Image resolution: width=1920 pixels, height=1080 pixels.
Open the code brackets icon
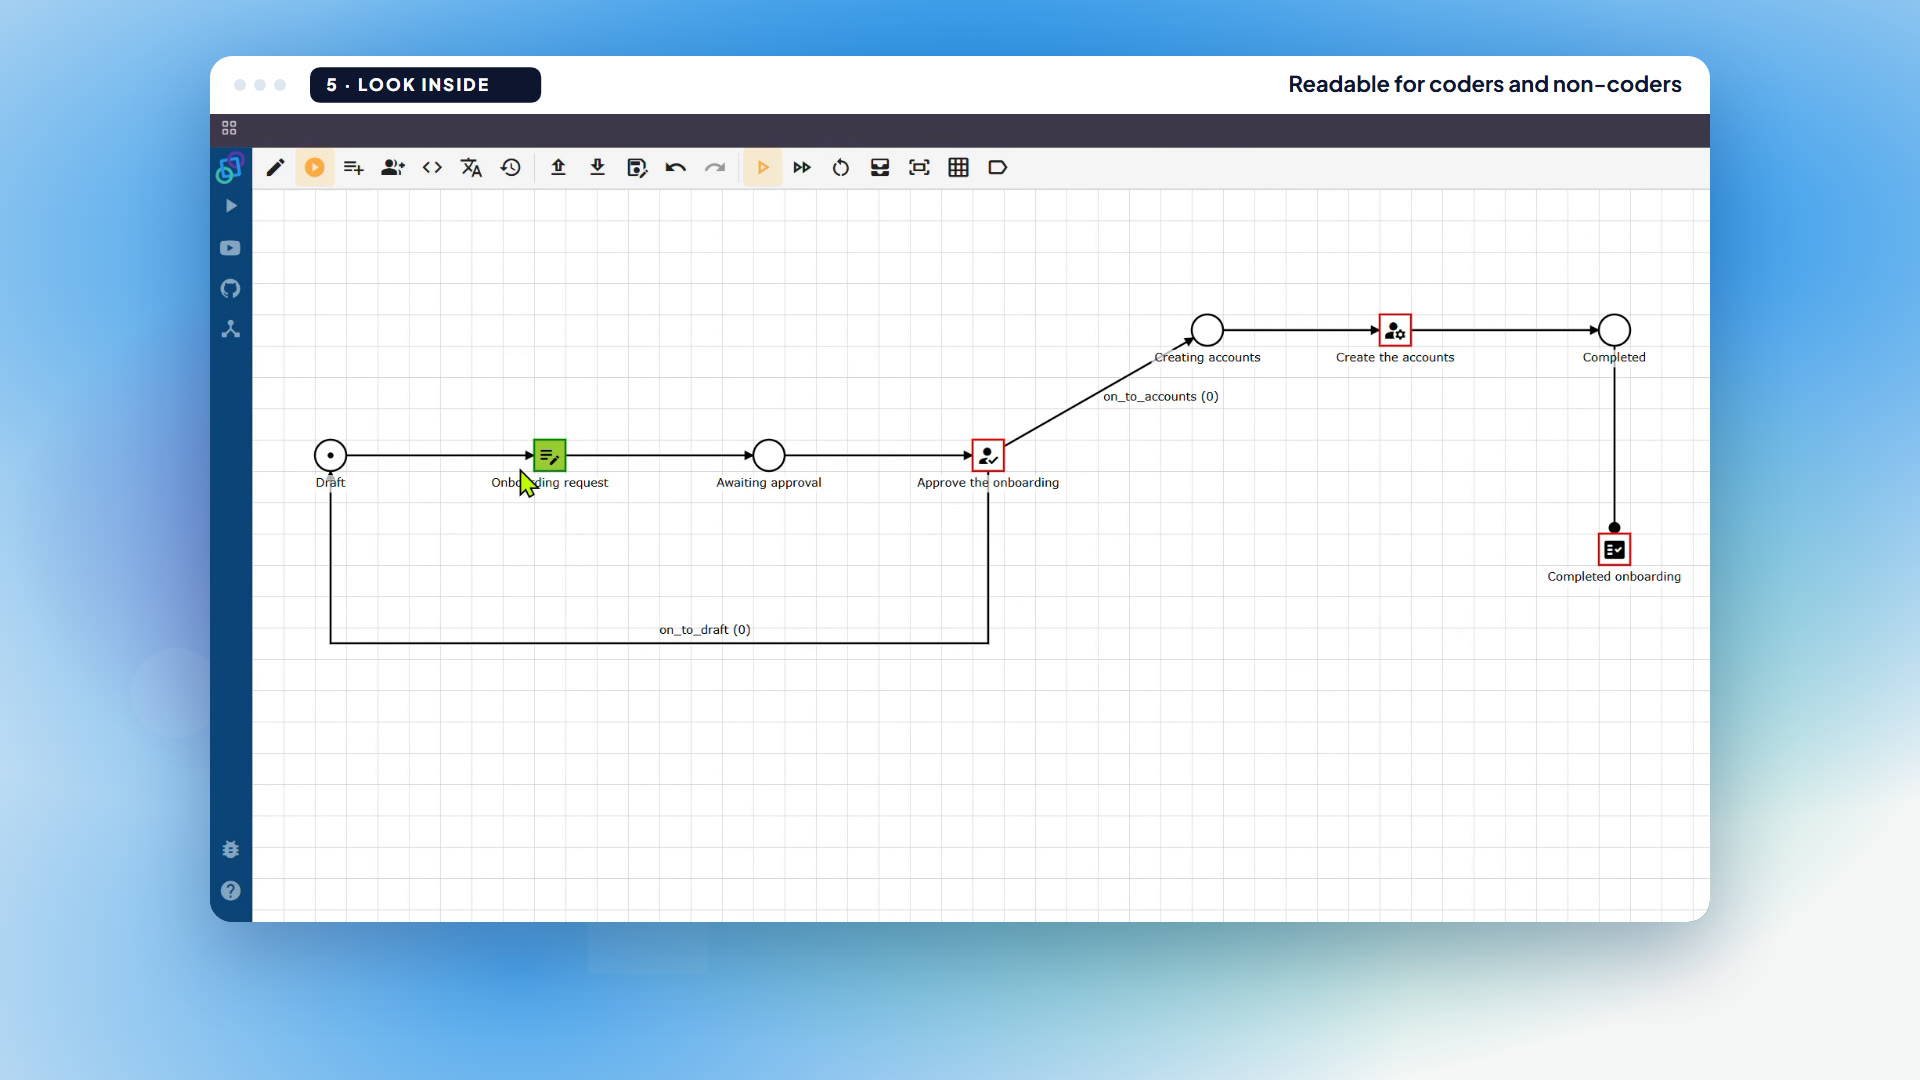(432, 168)
